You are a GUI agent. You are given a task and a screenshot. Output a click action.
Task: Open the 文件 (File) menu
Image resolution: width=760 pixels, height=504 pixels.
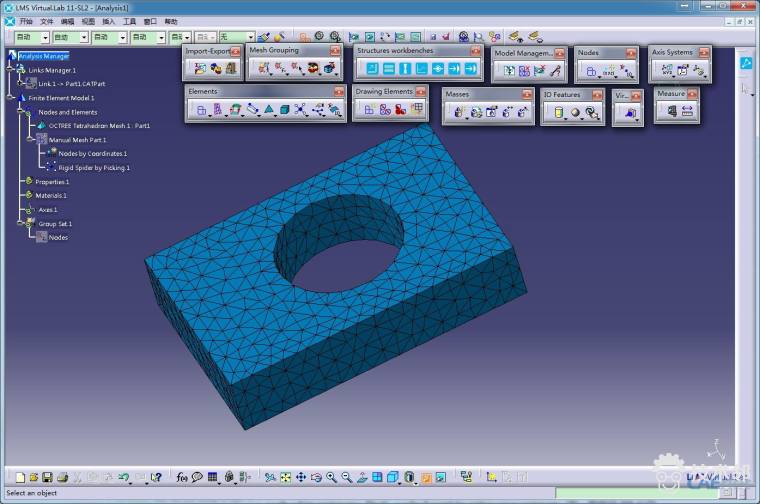coord(47,21)
